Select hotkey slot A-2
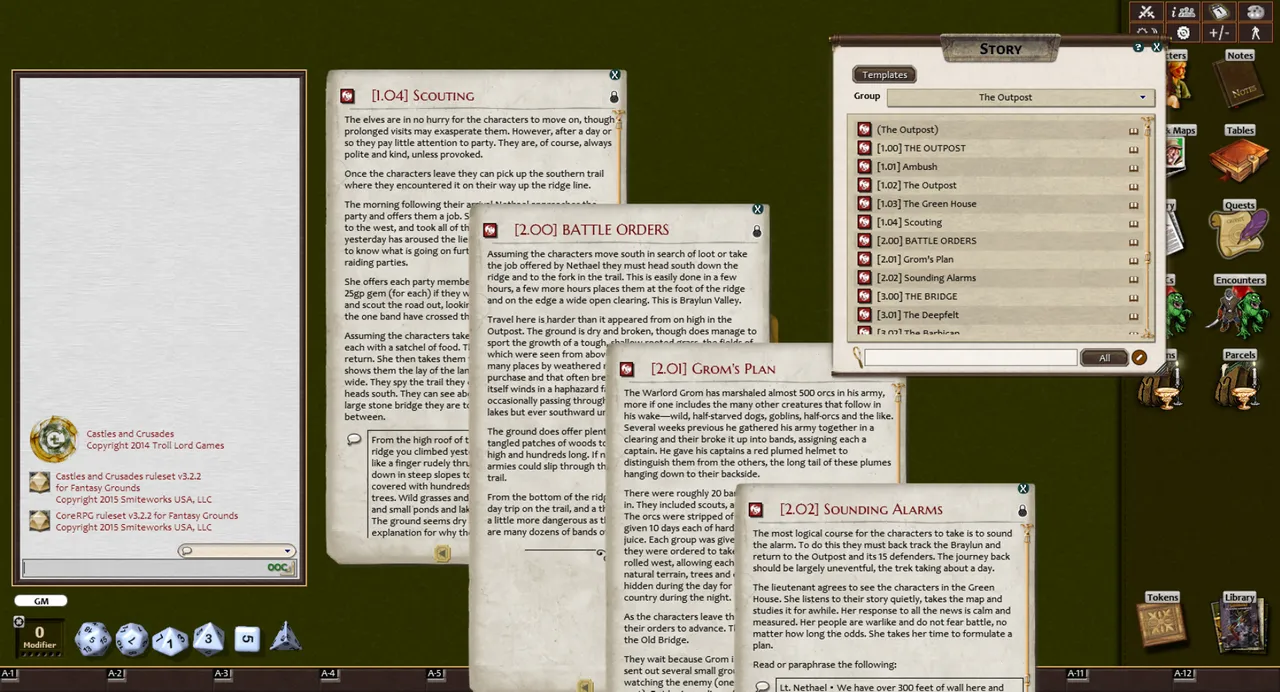The image size is (1280, 692). click(x=115, y=674)
